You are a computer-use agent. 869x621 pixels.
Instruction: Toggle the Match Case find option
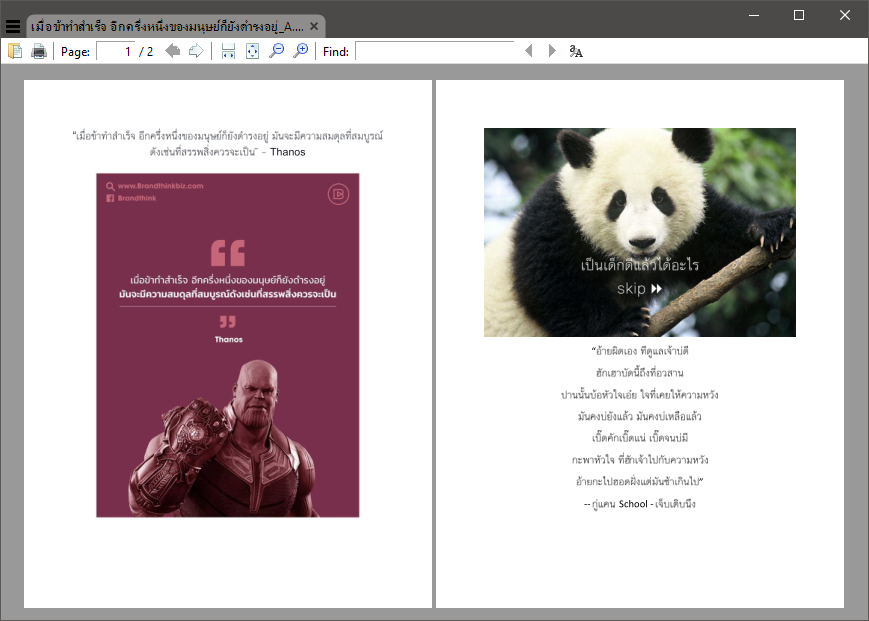[x=576, y=52]
